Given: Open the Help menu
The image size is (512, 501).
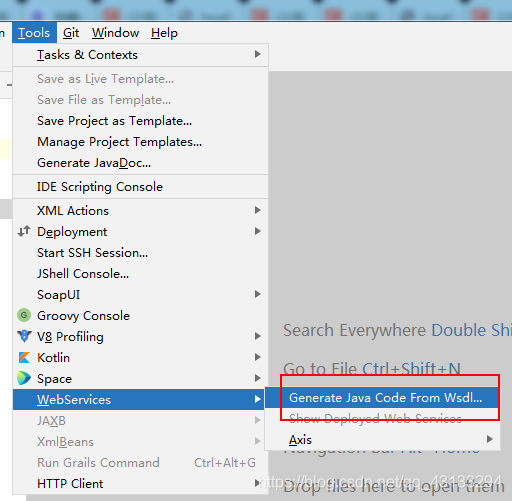Looking at the screenshot, I should (164, 33).
